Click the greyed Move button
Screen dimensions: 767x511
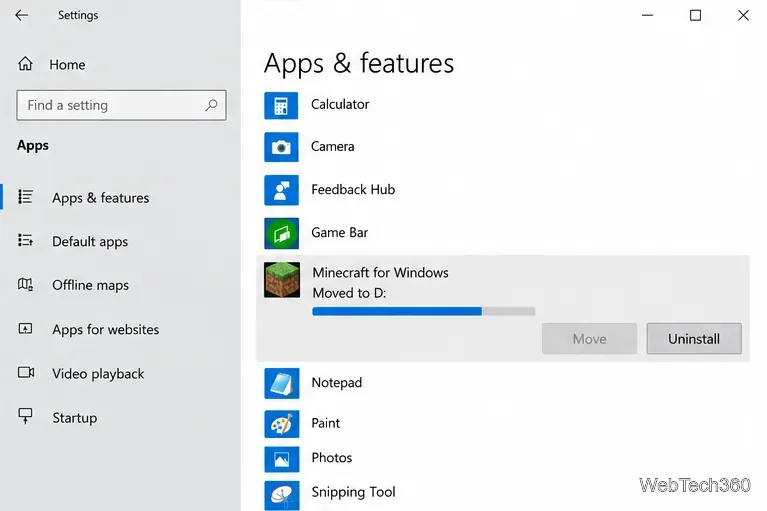(589, 338)
